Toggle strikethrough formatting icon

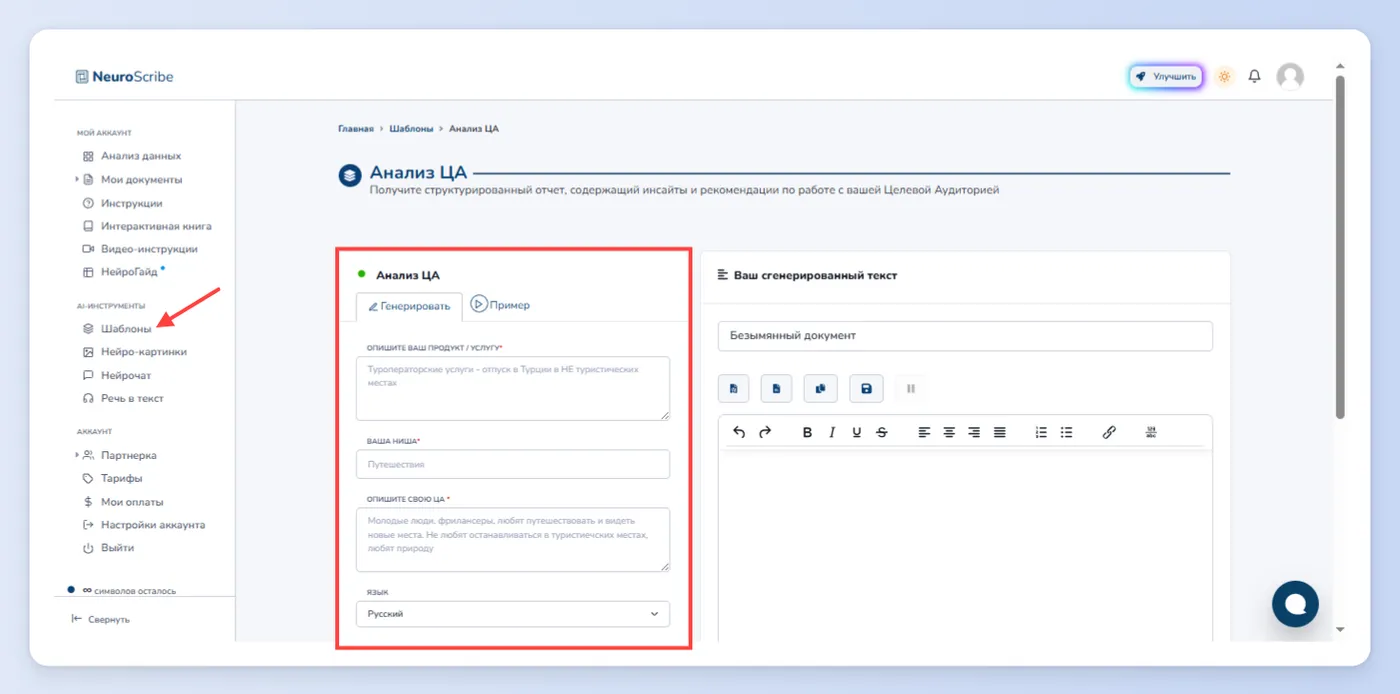881,432
